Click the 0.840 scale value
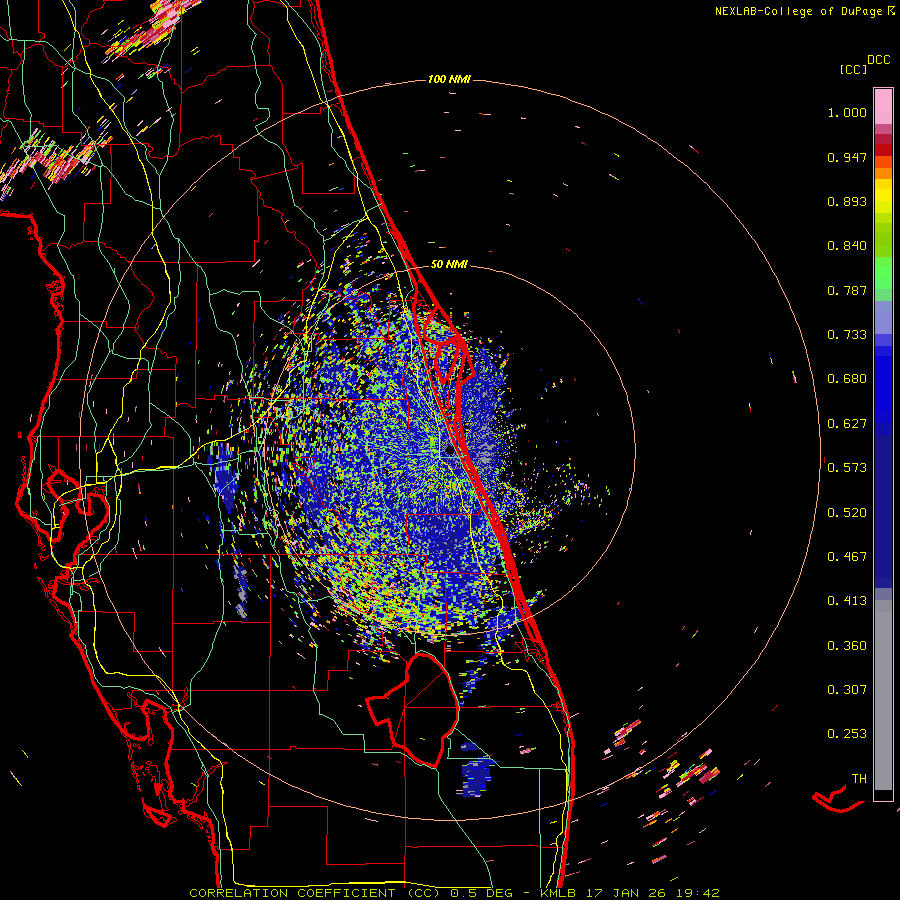 847,246
